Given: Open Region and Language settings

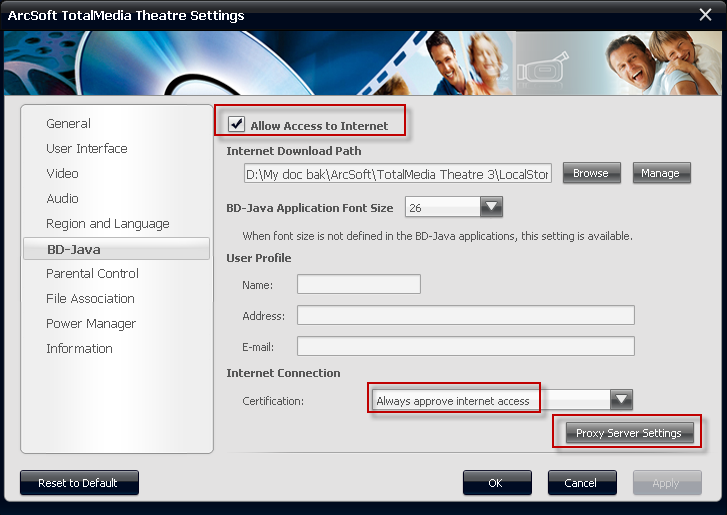Looking at the screenshot, I should coord(108,223).
